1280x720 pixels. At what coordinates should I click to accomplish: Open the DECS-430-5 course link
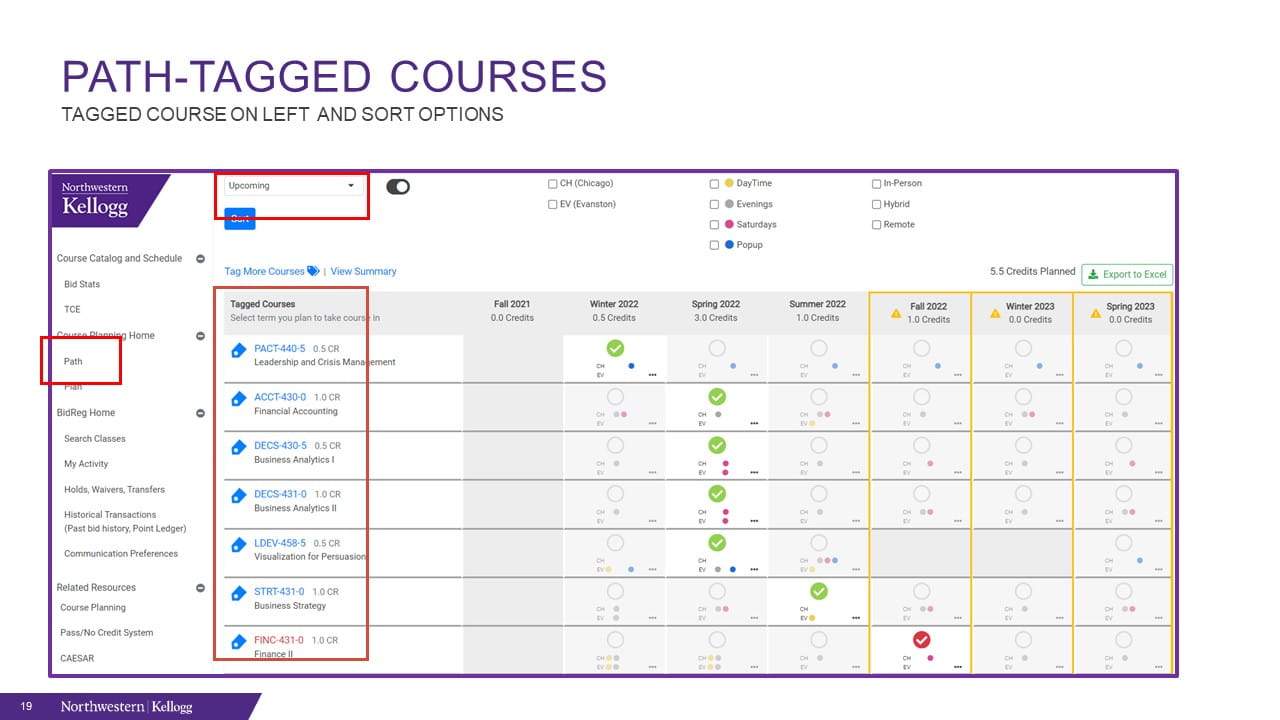(280, 445)
